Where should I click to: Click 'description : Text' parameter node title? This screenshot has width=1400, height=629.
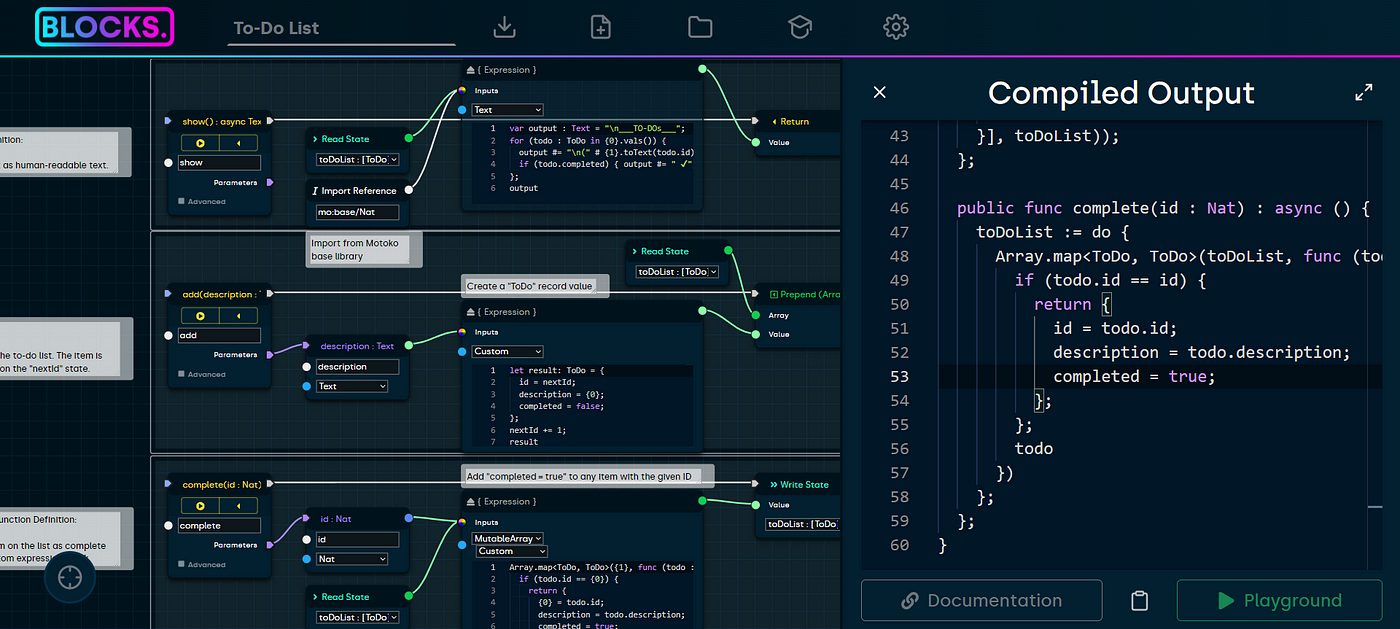point(357,346)
